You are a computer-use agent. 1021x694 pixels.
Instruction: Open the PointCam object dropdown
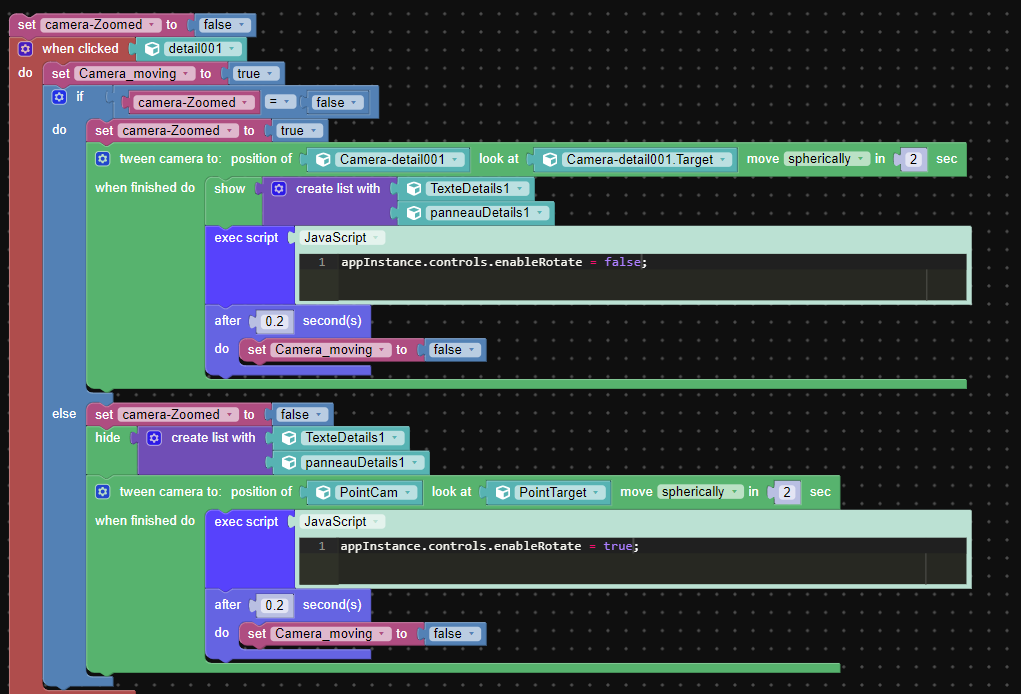pyautogui.click(x=375, y=493)
